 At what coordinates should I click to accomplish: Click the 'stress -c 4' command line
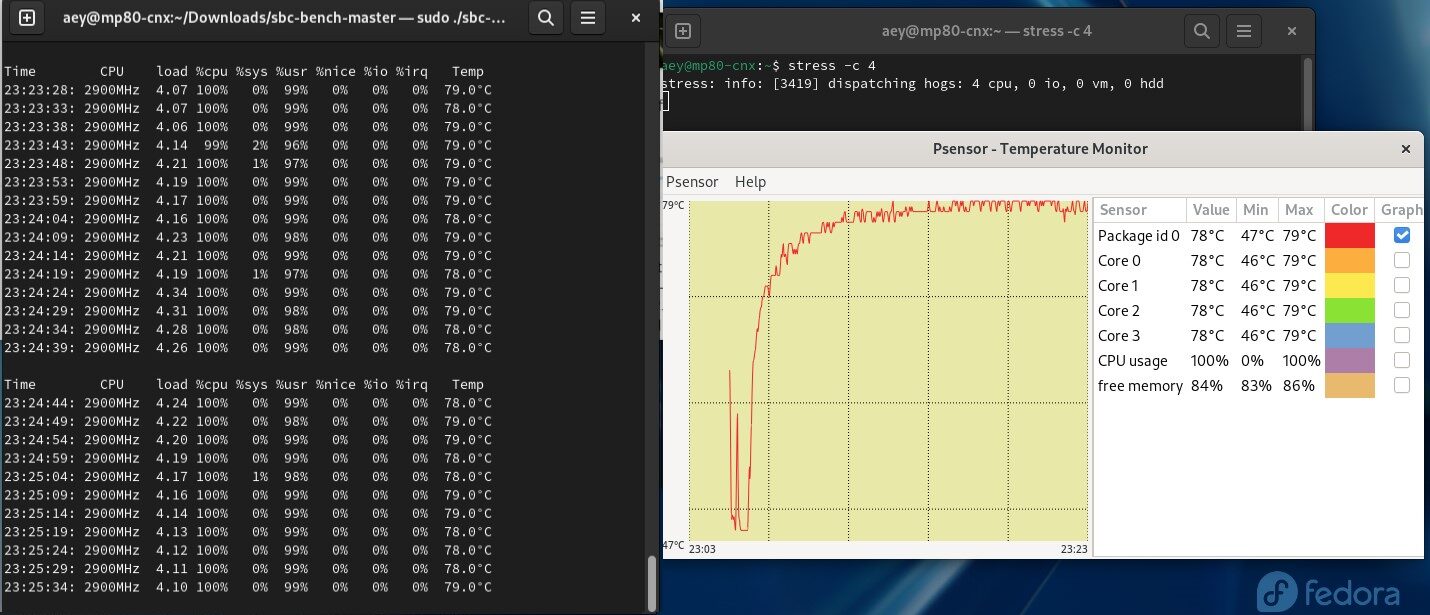pos(768,65)
